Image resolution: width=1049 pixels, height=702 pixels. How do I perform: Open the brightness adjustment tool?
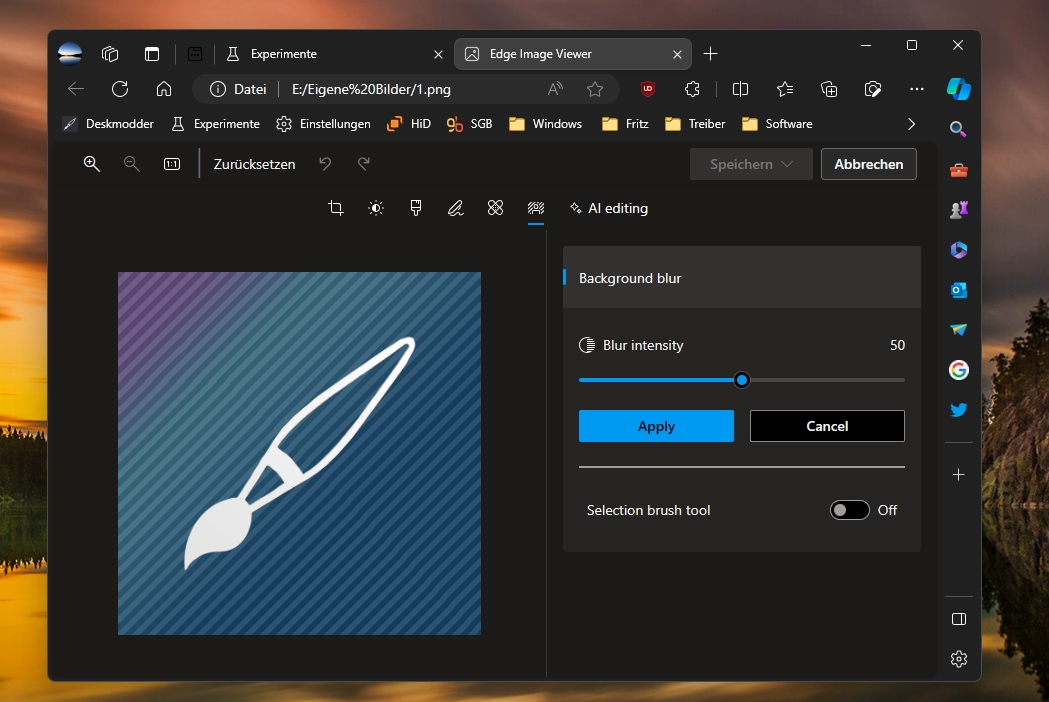coord(376,208)
